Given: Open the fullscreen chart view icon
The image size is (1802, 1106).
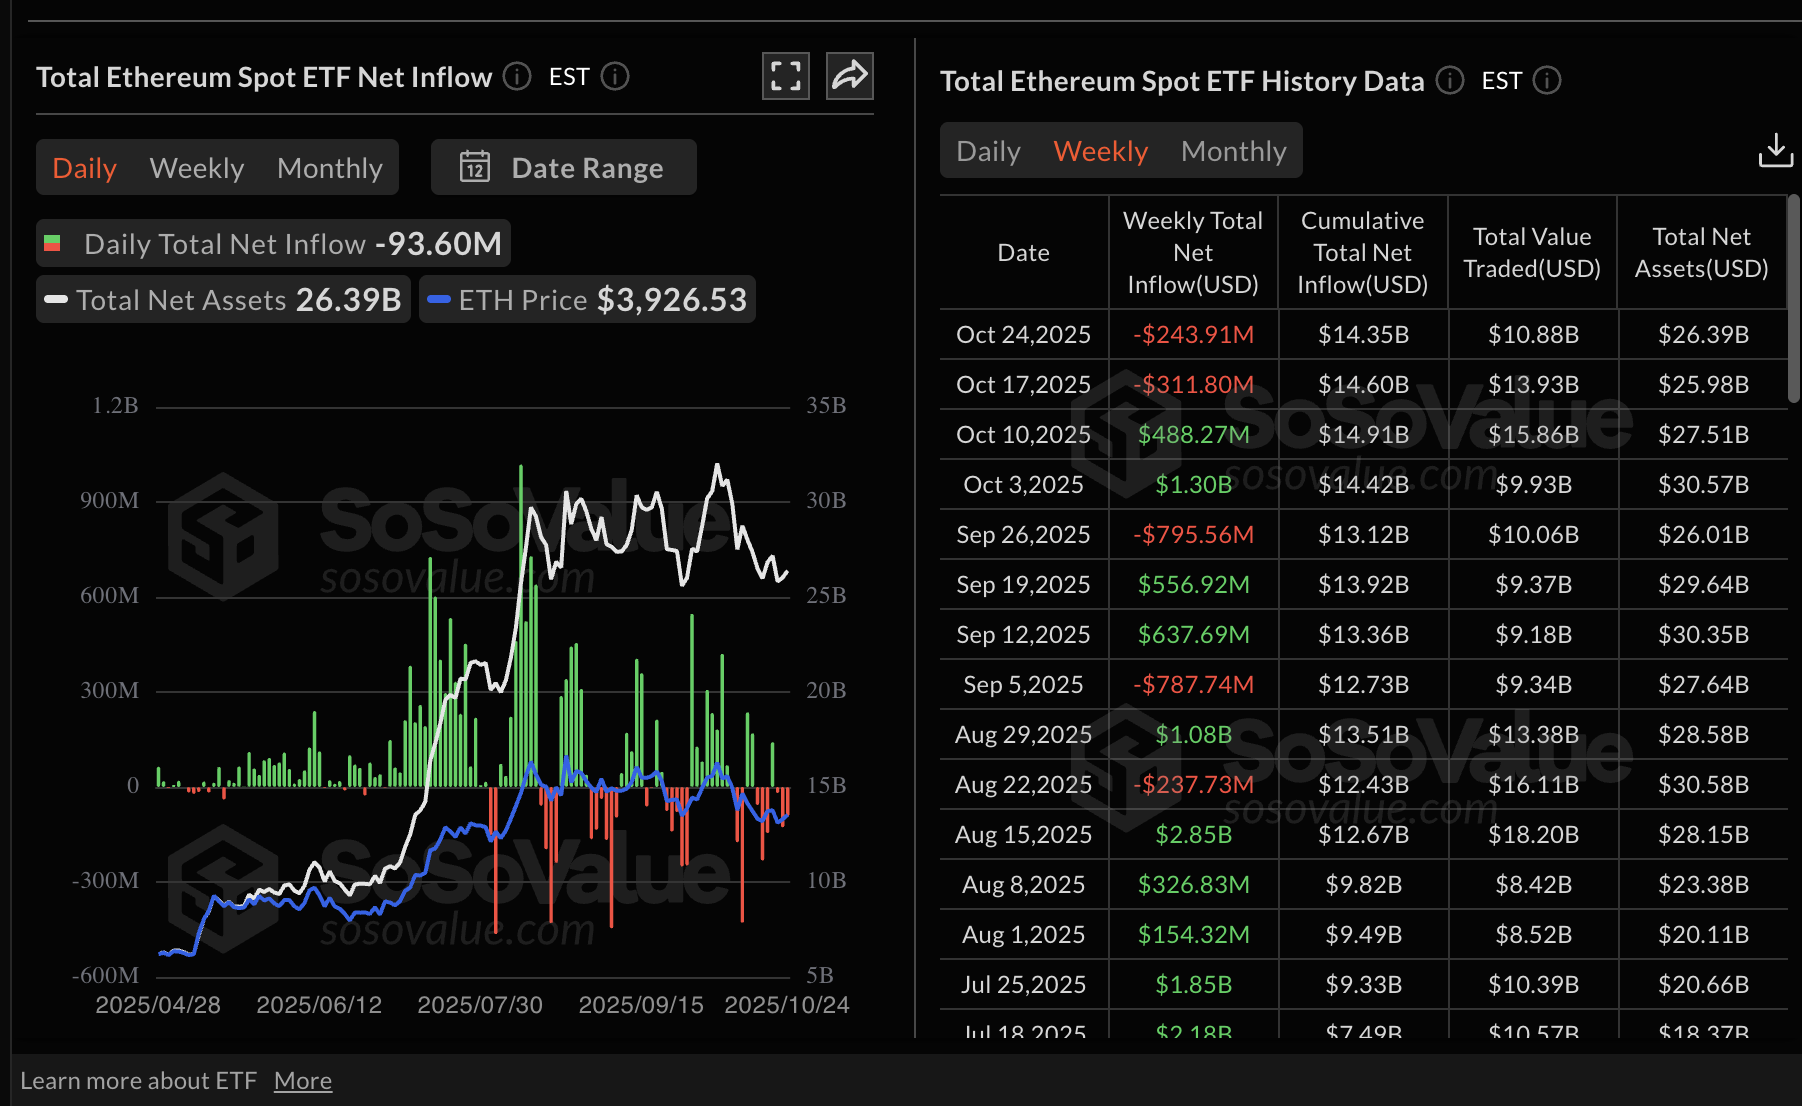Looking at the screenshot, I should pyautogui.click(x=786, y=76).
